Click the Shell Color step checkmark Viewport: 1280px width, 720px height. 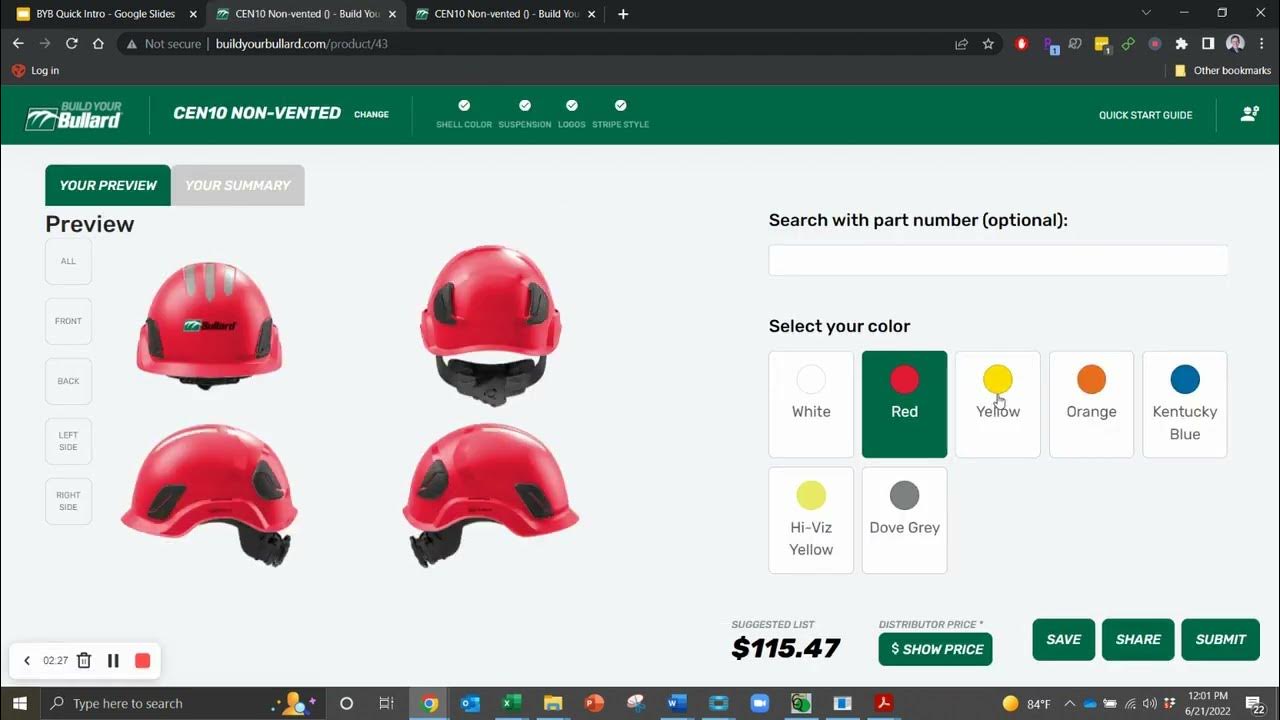pos(464,105)
